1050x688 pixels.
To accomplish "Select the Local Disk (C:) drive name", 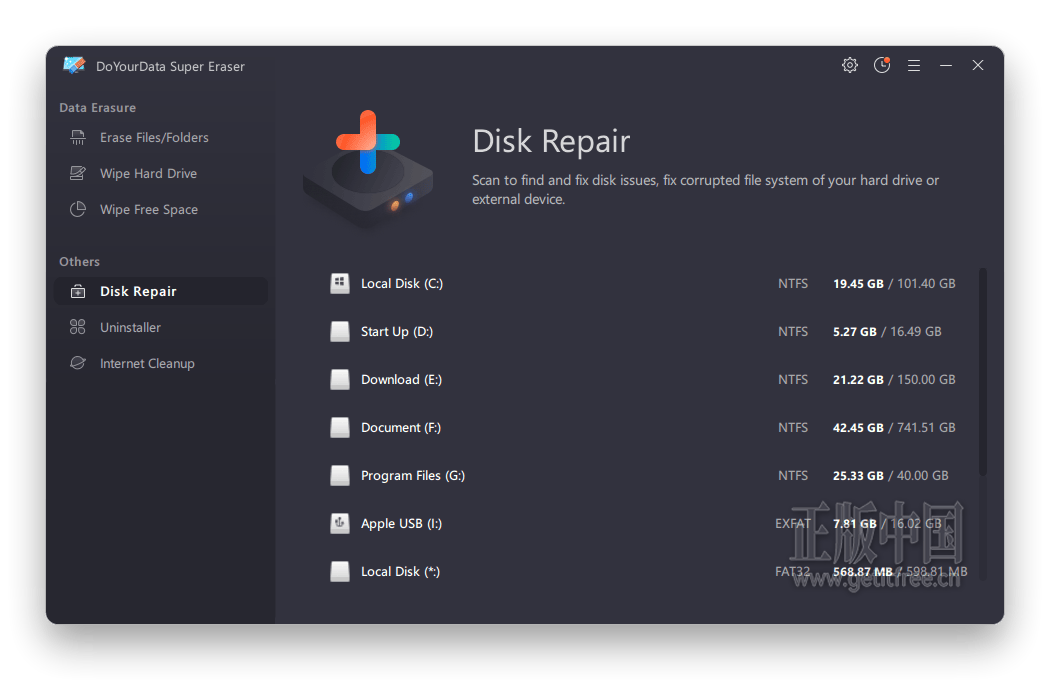I will click(x=402, y=283).
